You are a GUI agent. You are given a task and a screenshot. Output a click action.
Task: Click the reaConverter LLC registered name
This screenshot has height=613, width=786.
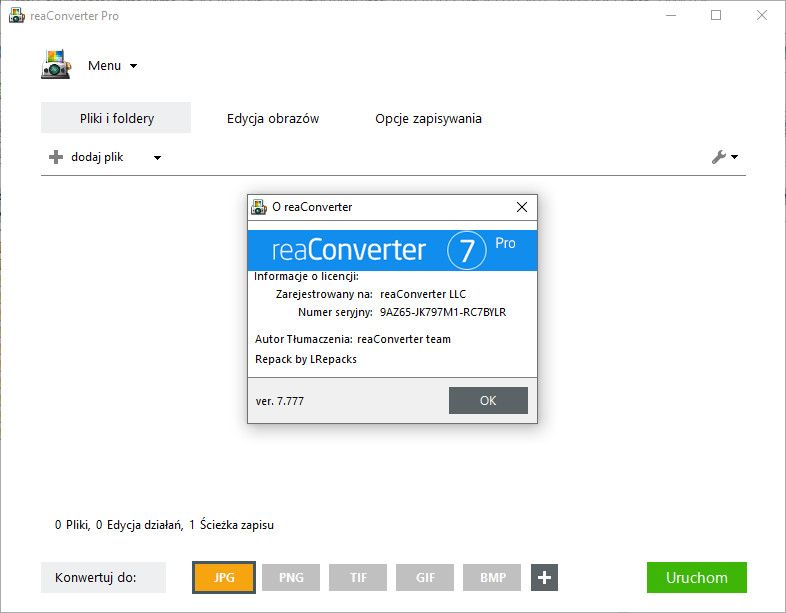(423, 294)
